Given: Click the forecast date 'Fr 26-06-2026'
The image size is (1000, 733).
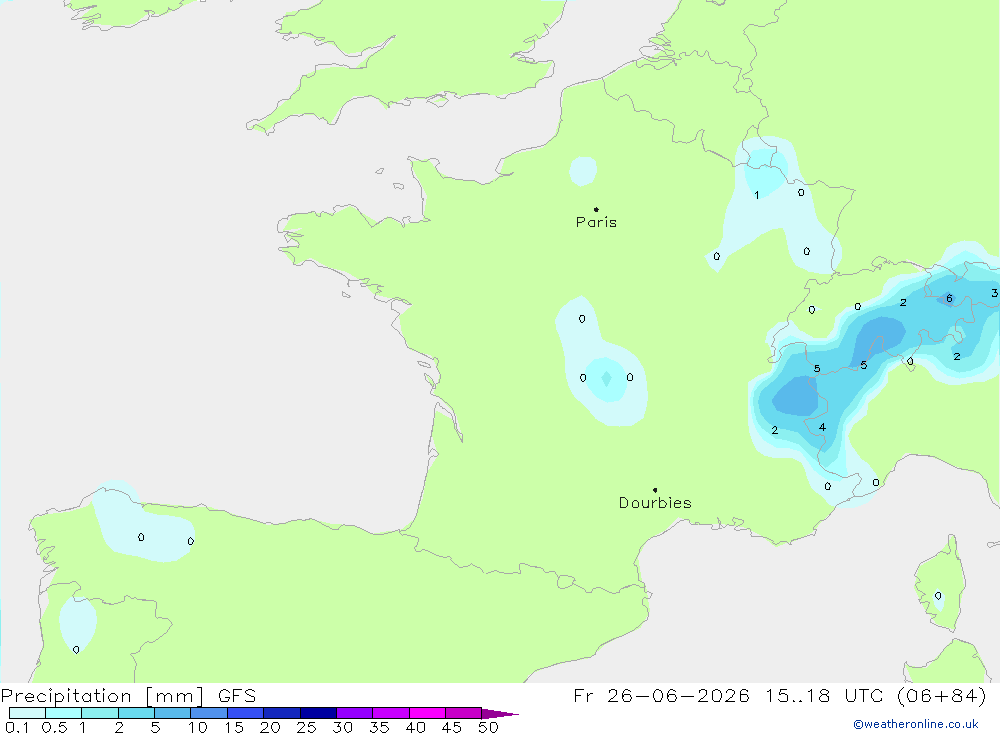Looking at the screenshot, I should [661, 695].
